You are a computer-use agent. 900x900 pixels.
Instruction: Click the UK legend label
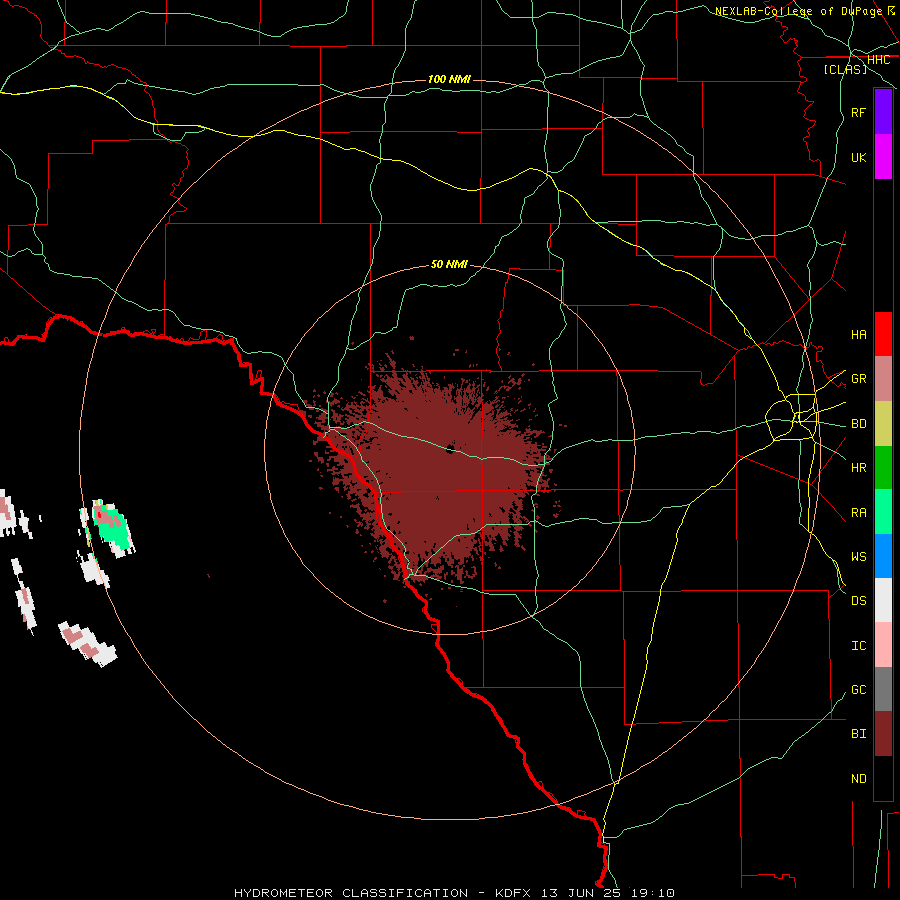click(858, 157)
